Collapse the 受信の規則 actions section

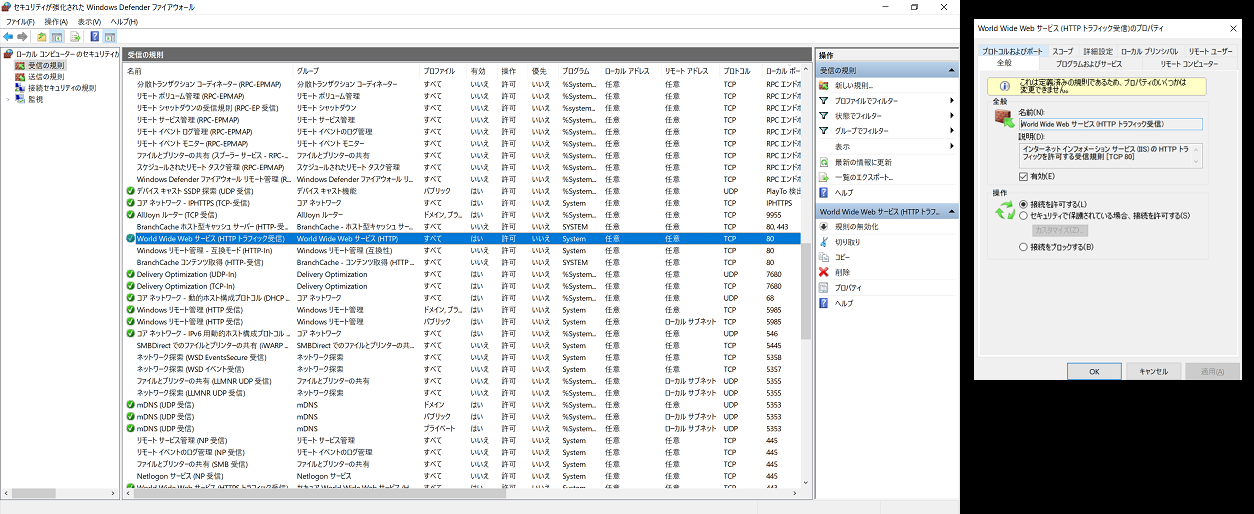pos(952,71)
